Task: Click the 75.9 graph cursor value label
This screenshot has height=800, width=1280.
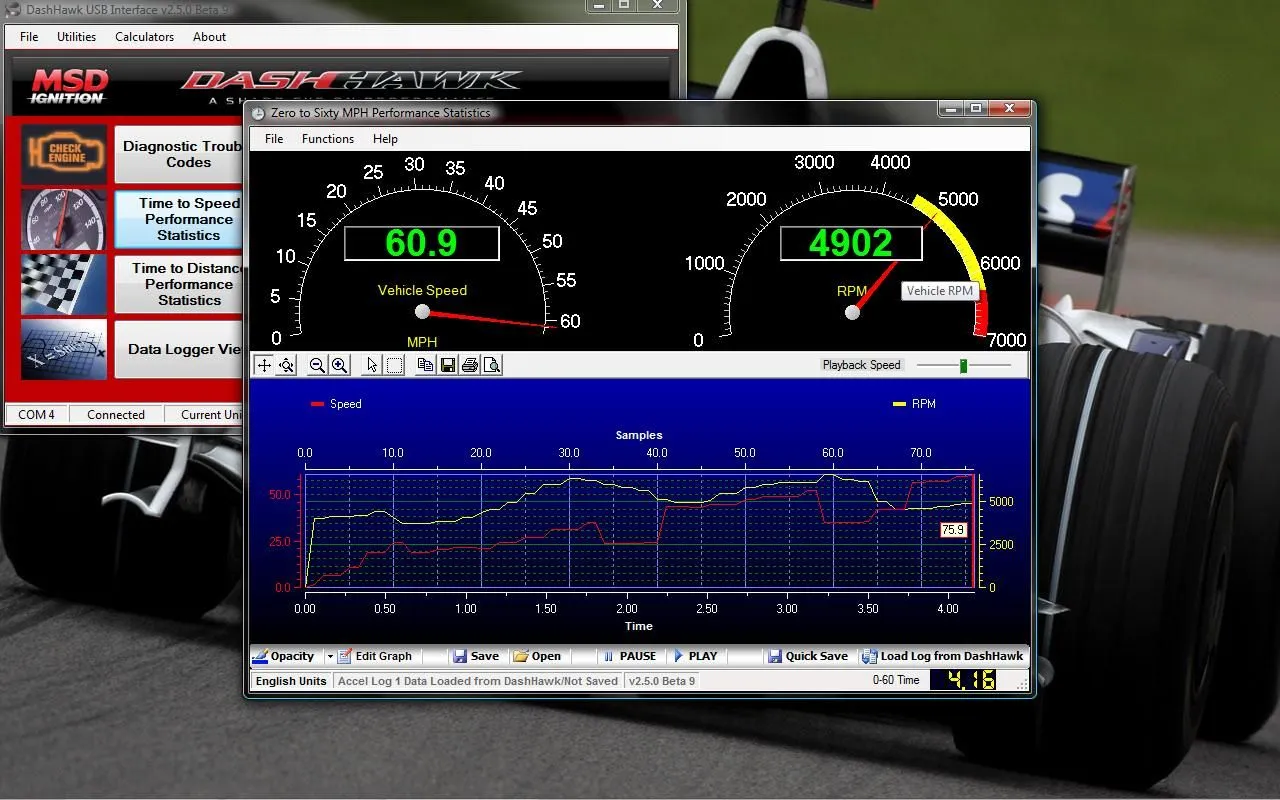Action: coord(953,530)
